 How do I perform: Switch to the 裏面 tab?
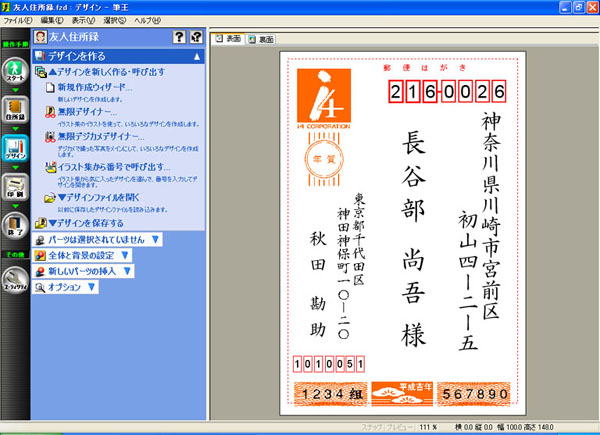coord(262,39)
